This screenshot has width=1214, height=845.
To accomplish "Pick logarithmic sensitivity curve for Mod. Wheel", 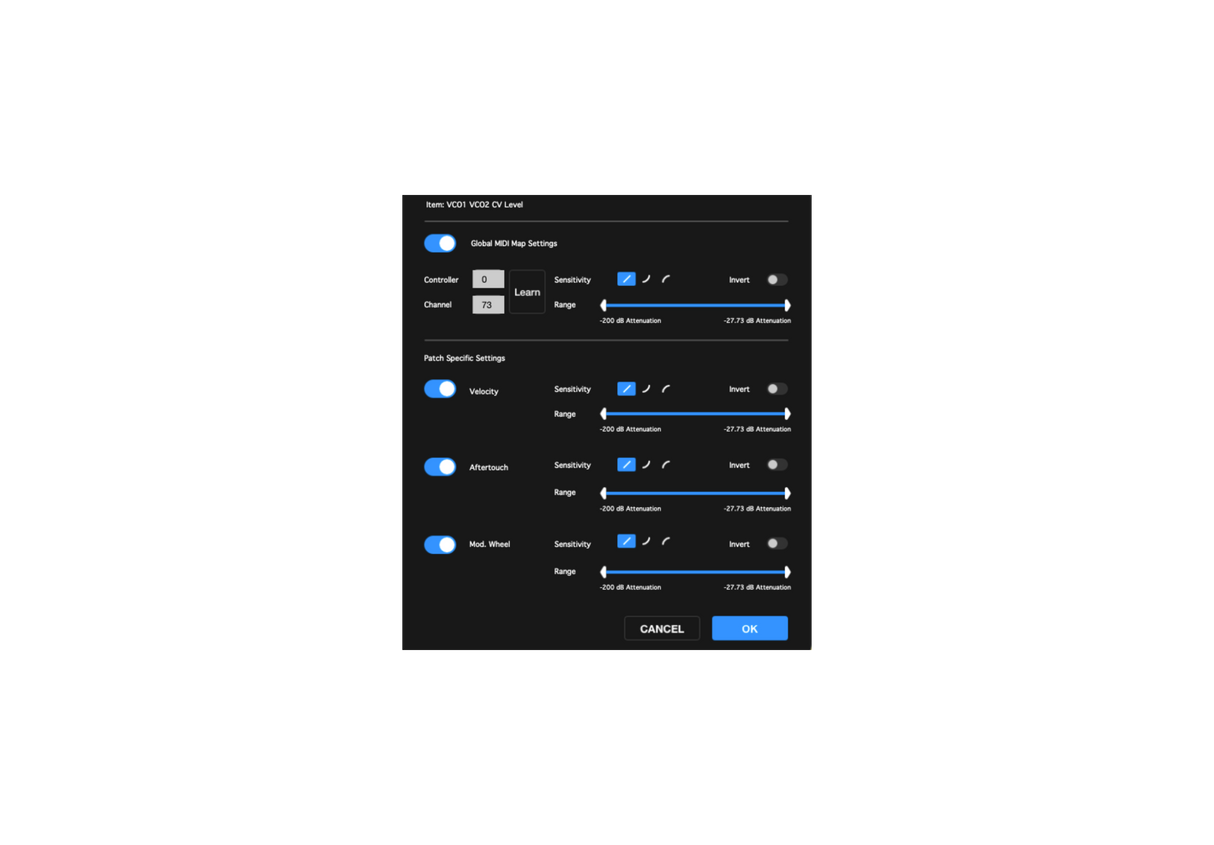I will pyautogui.click(x=666, y=542).
